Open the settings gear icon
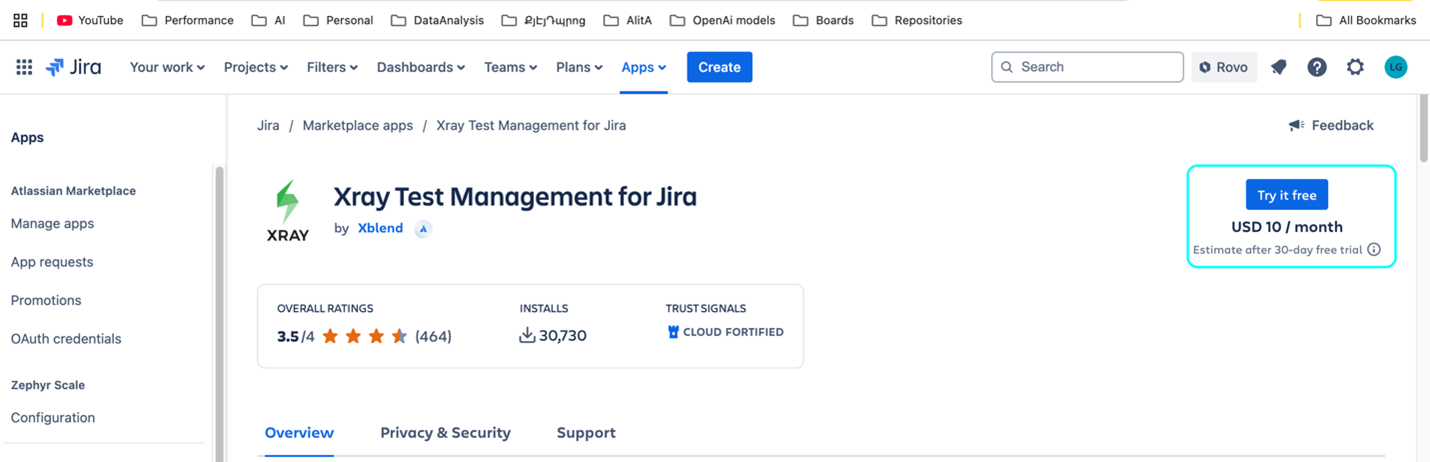The height and width of the screenshot is (462, 1430). click(1355, 67)
